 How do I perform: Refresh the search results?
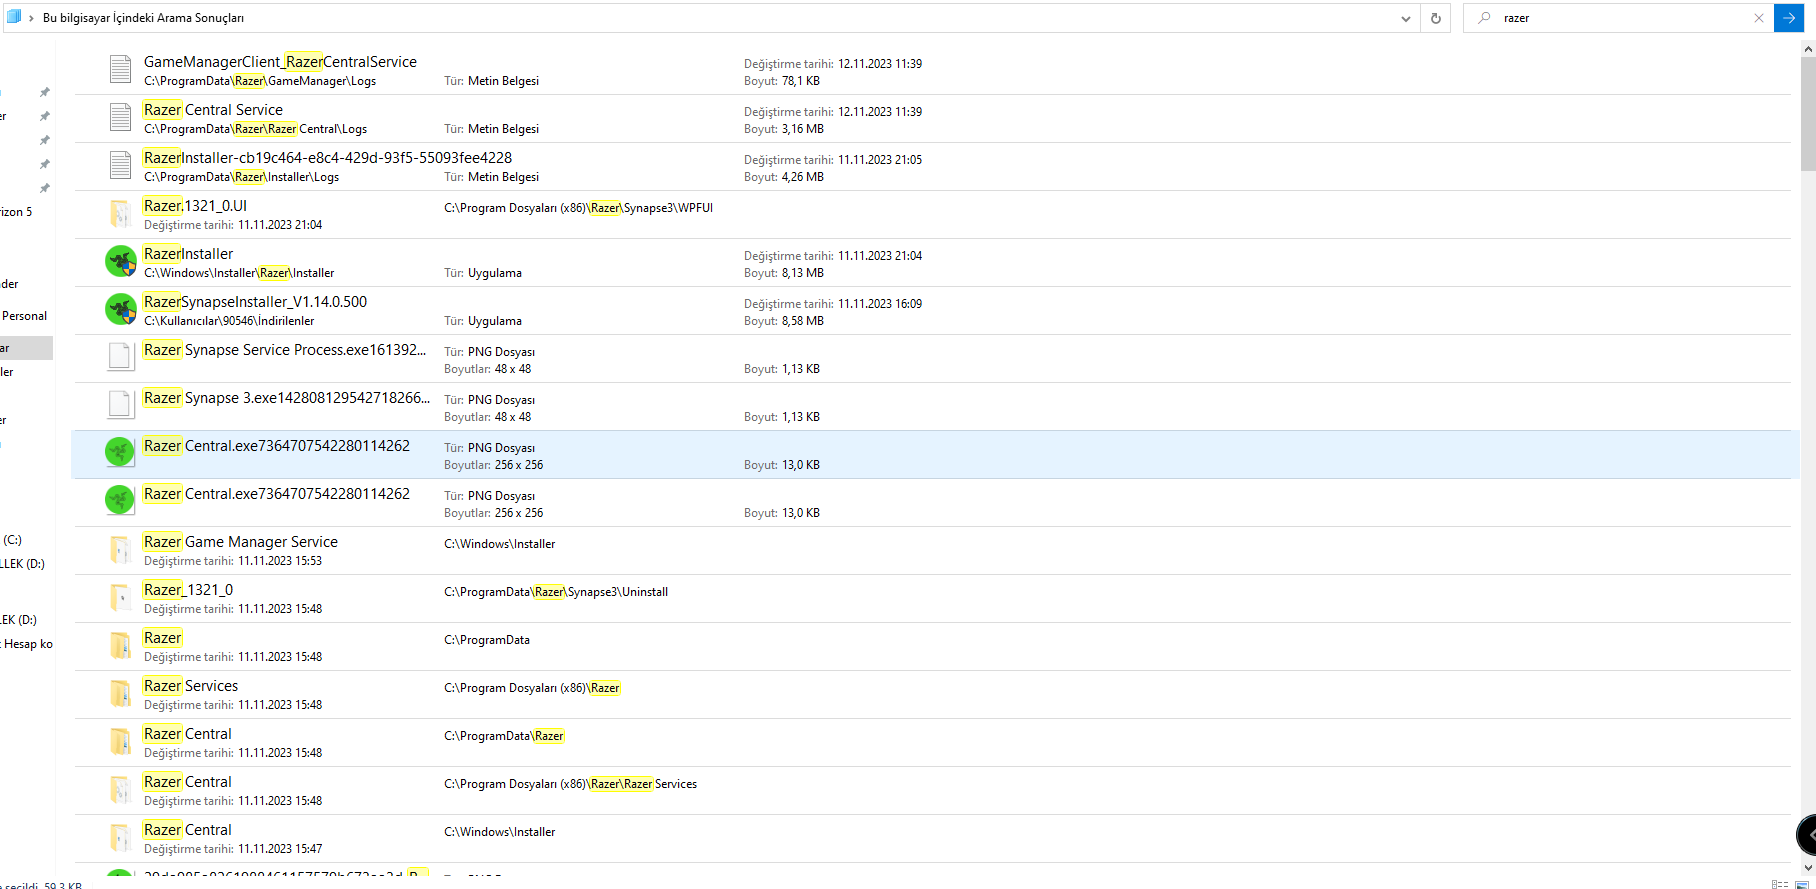coord(1436,18)
